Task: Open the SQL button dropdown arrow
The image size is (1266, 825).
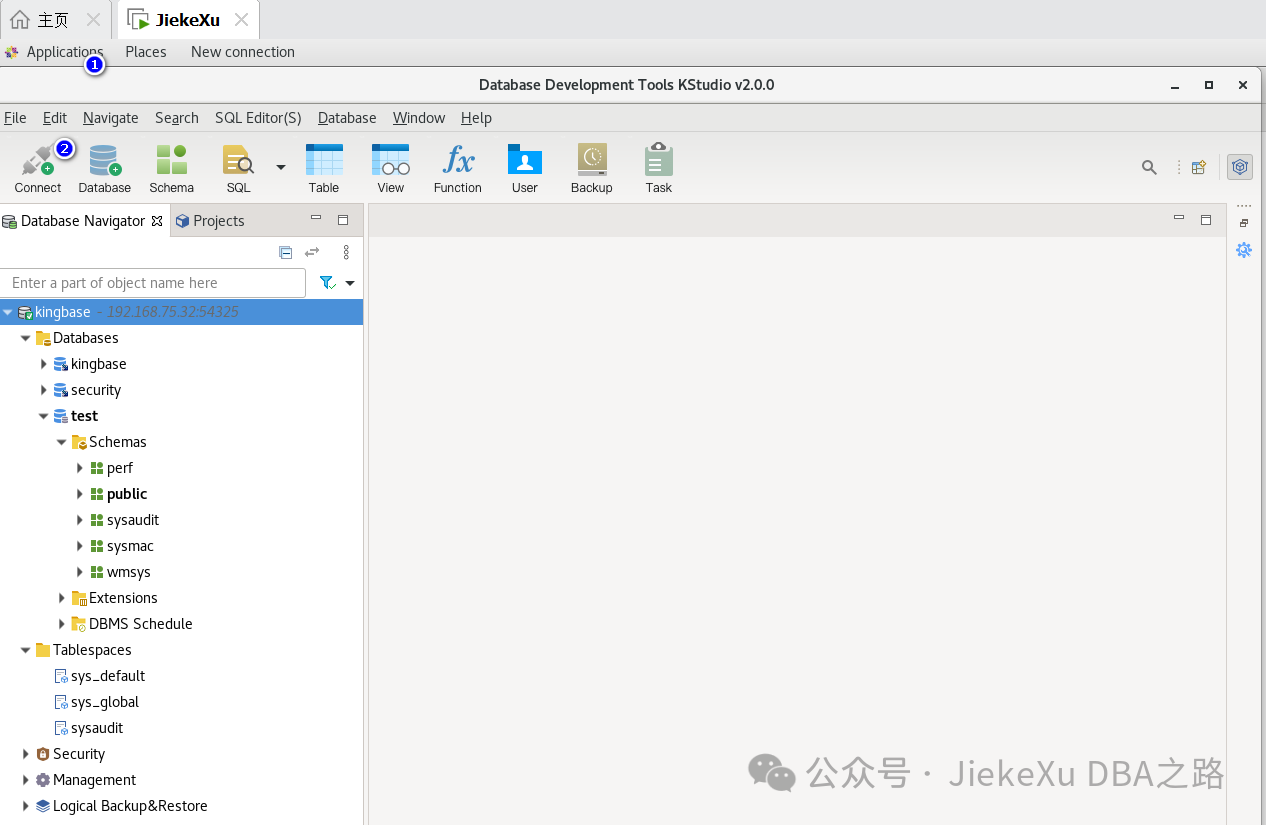Action: 280,167
